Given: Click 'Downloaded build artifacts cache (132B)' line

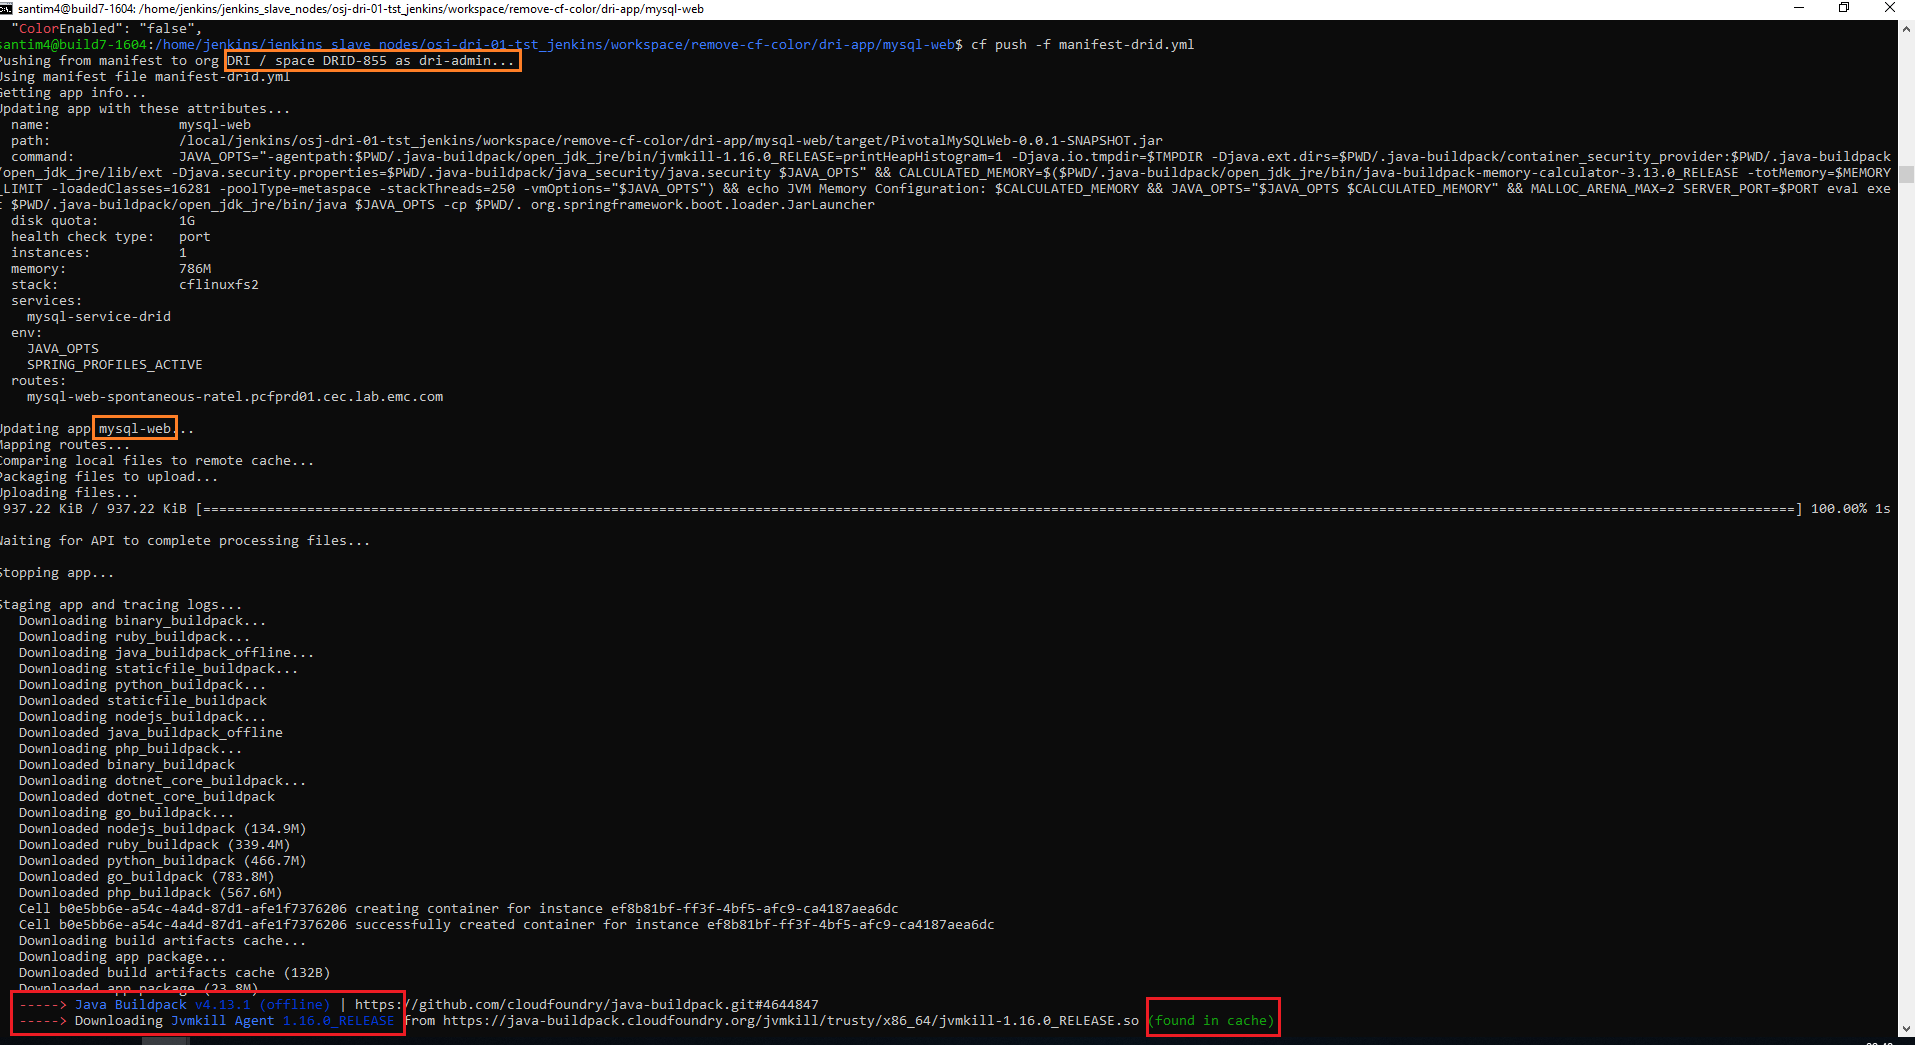Looking at the screenshot, I should [175, 973].
